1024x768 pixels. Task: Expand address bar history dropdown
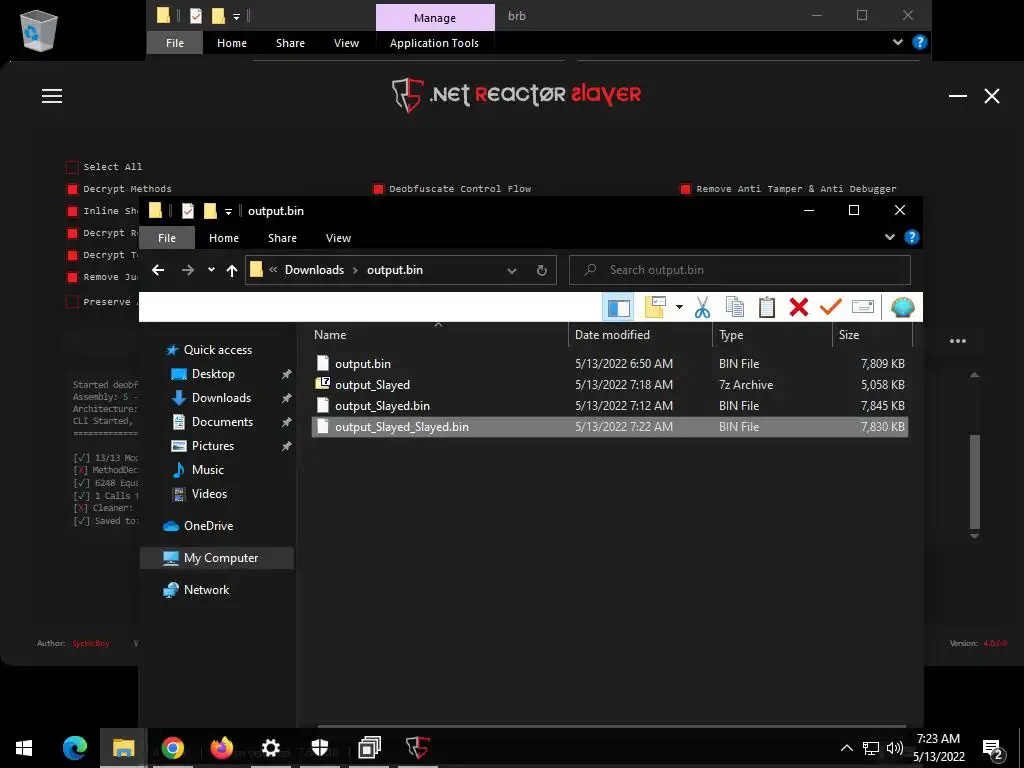click(x=512, y=270)
